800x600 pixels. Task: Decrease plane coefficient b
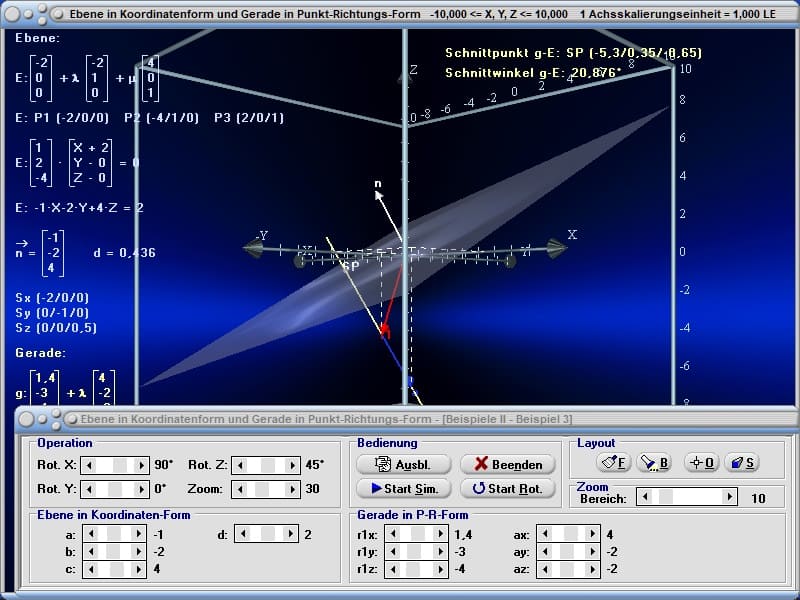coord(91,551)
